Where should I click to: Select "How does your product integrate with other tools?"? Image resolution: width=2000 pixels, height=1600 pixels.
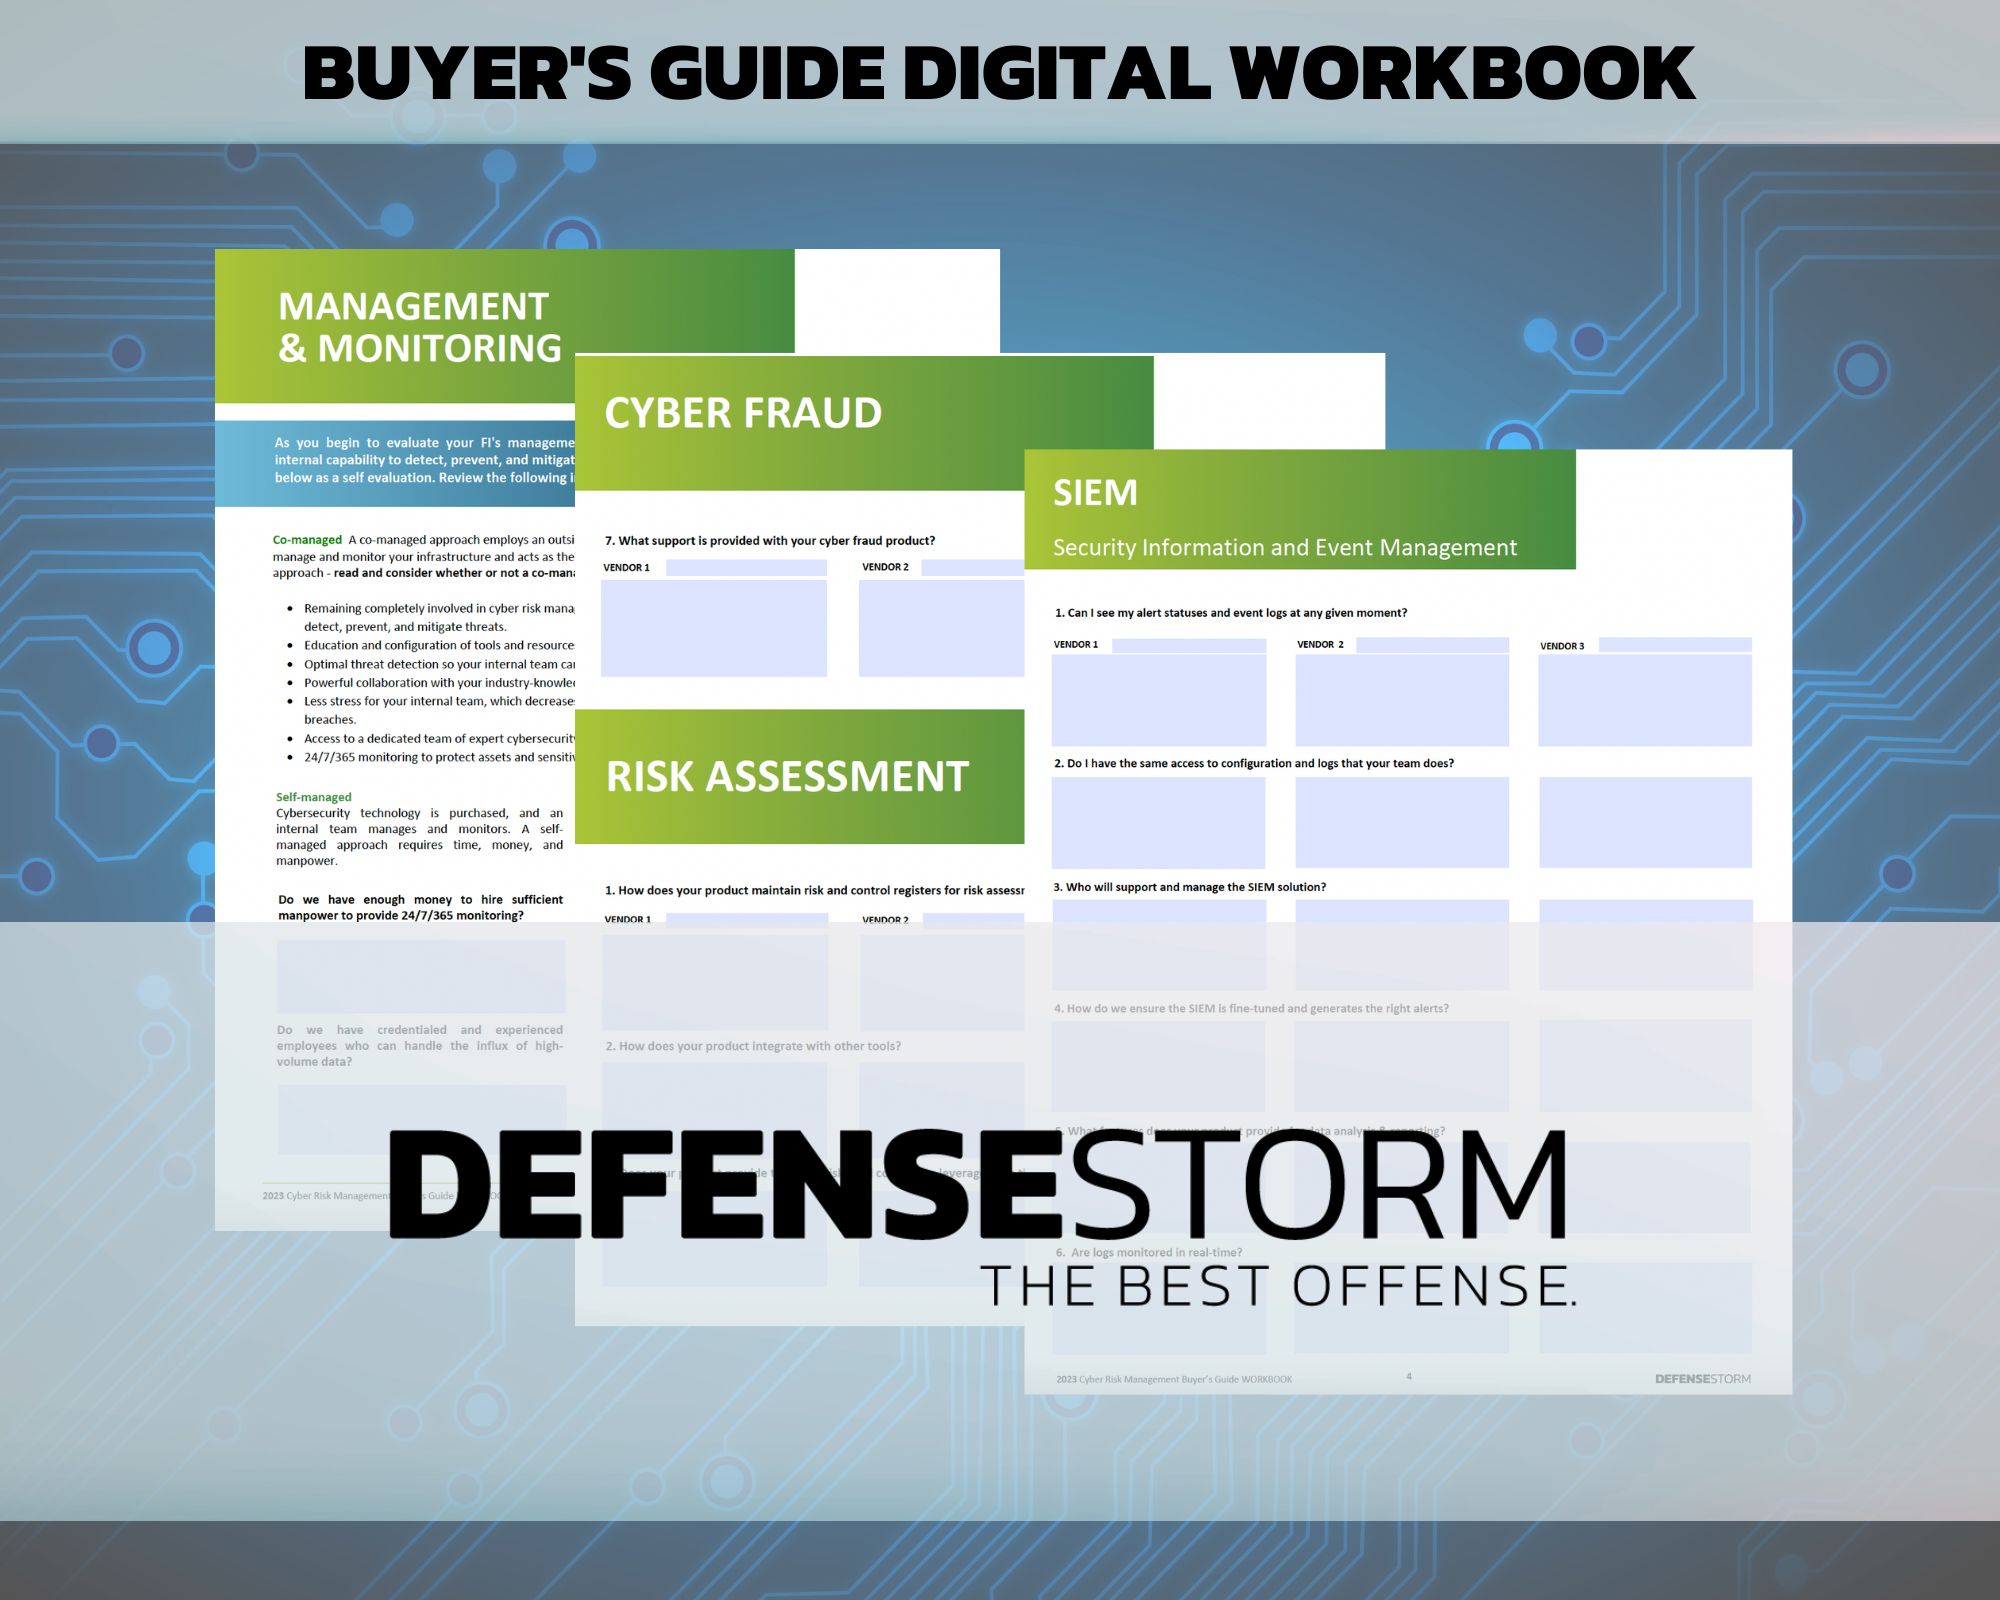pos(753,1046)
